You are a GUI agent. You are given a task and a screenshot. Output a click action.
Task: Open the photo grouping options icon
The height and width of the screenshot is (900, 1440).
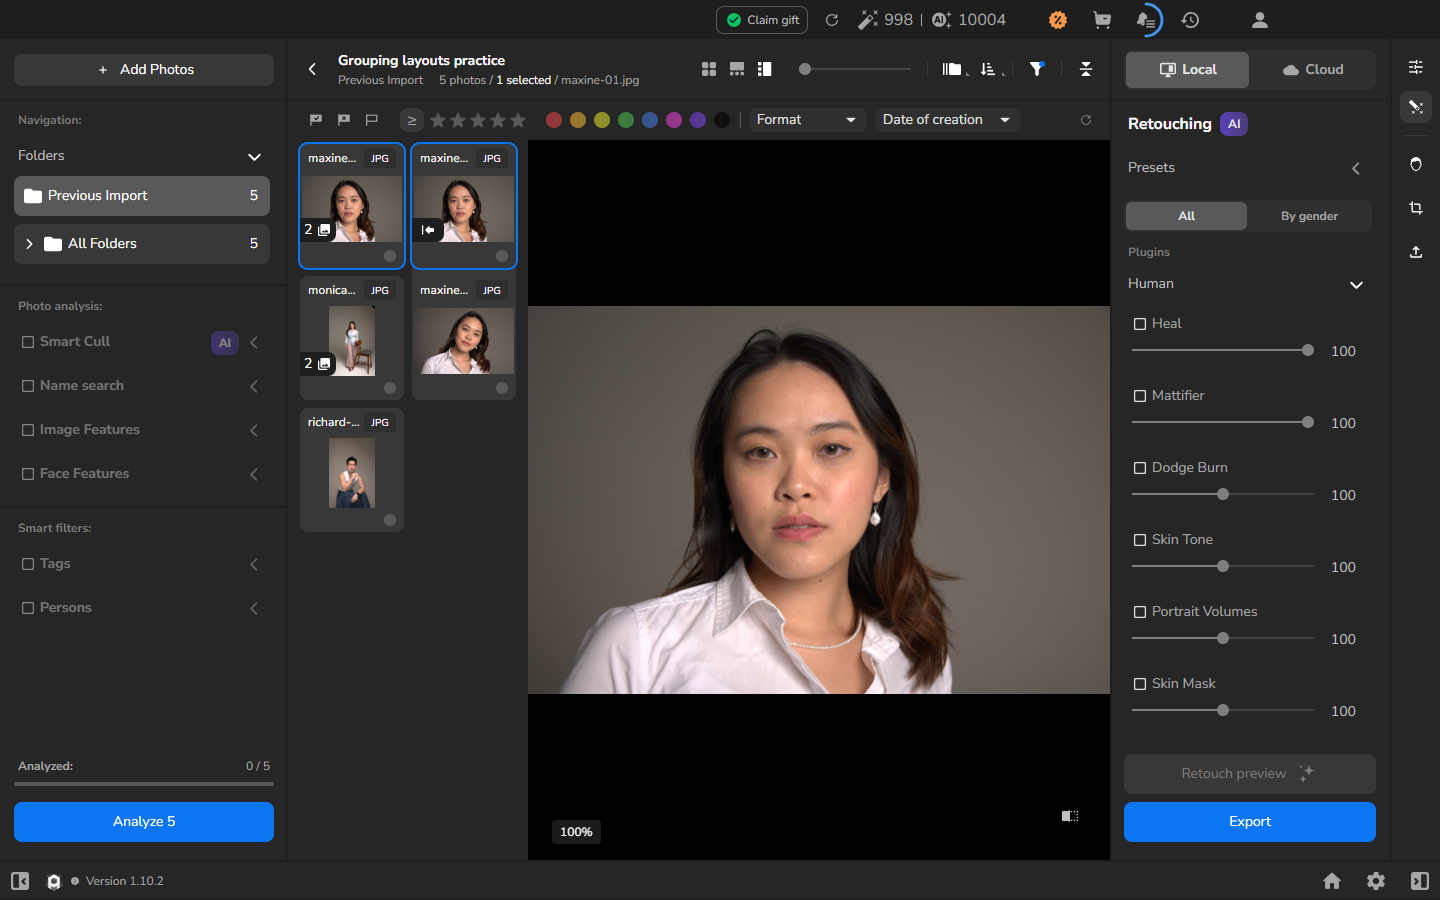pos(953,69)
